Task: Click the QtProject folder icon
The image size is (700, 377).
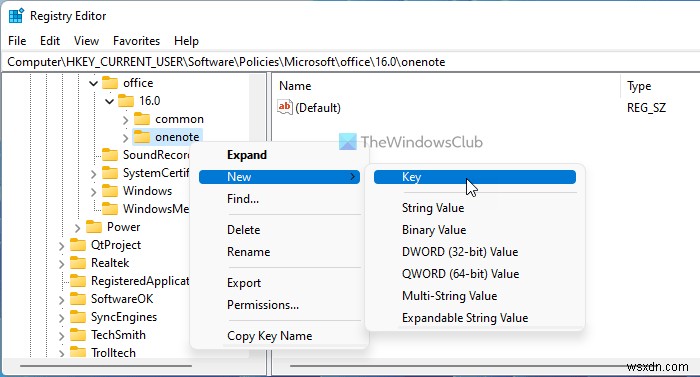Action: (x=78, y=245)
